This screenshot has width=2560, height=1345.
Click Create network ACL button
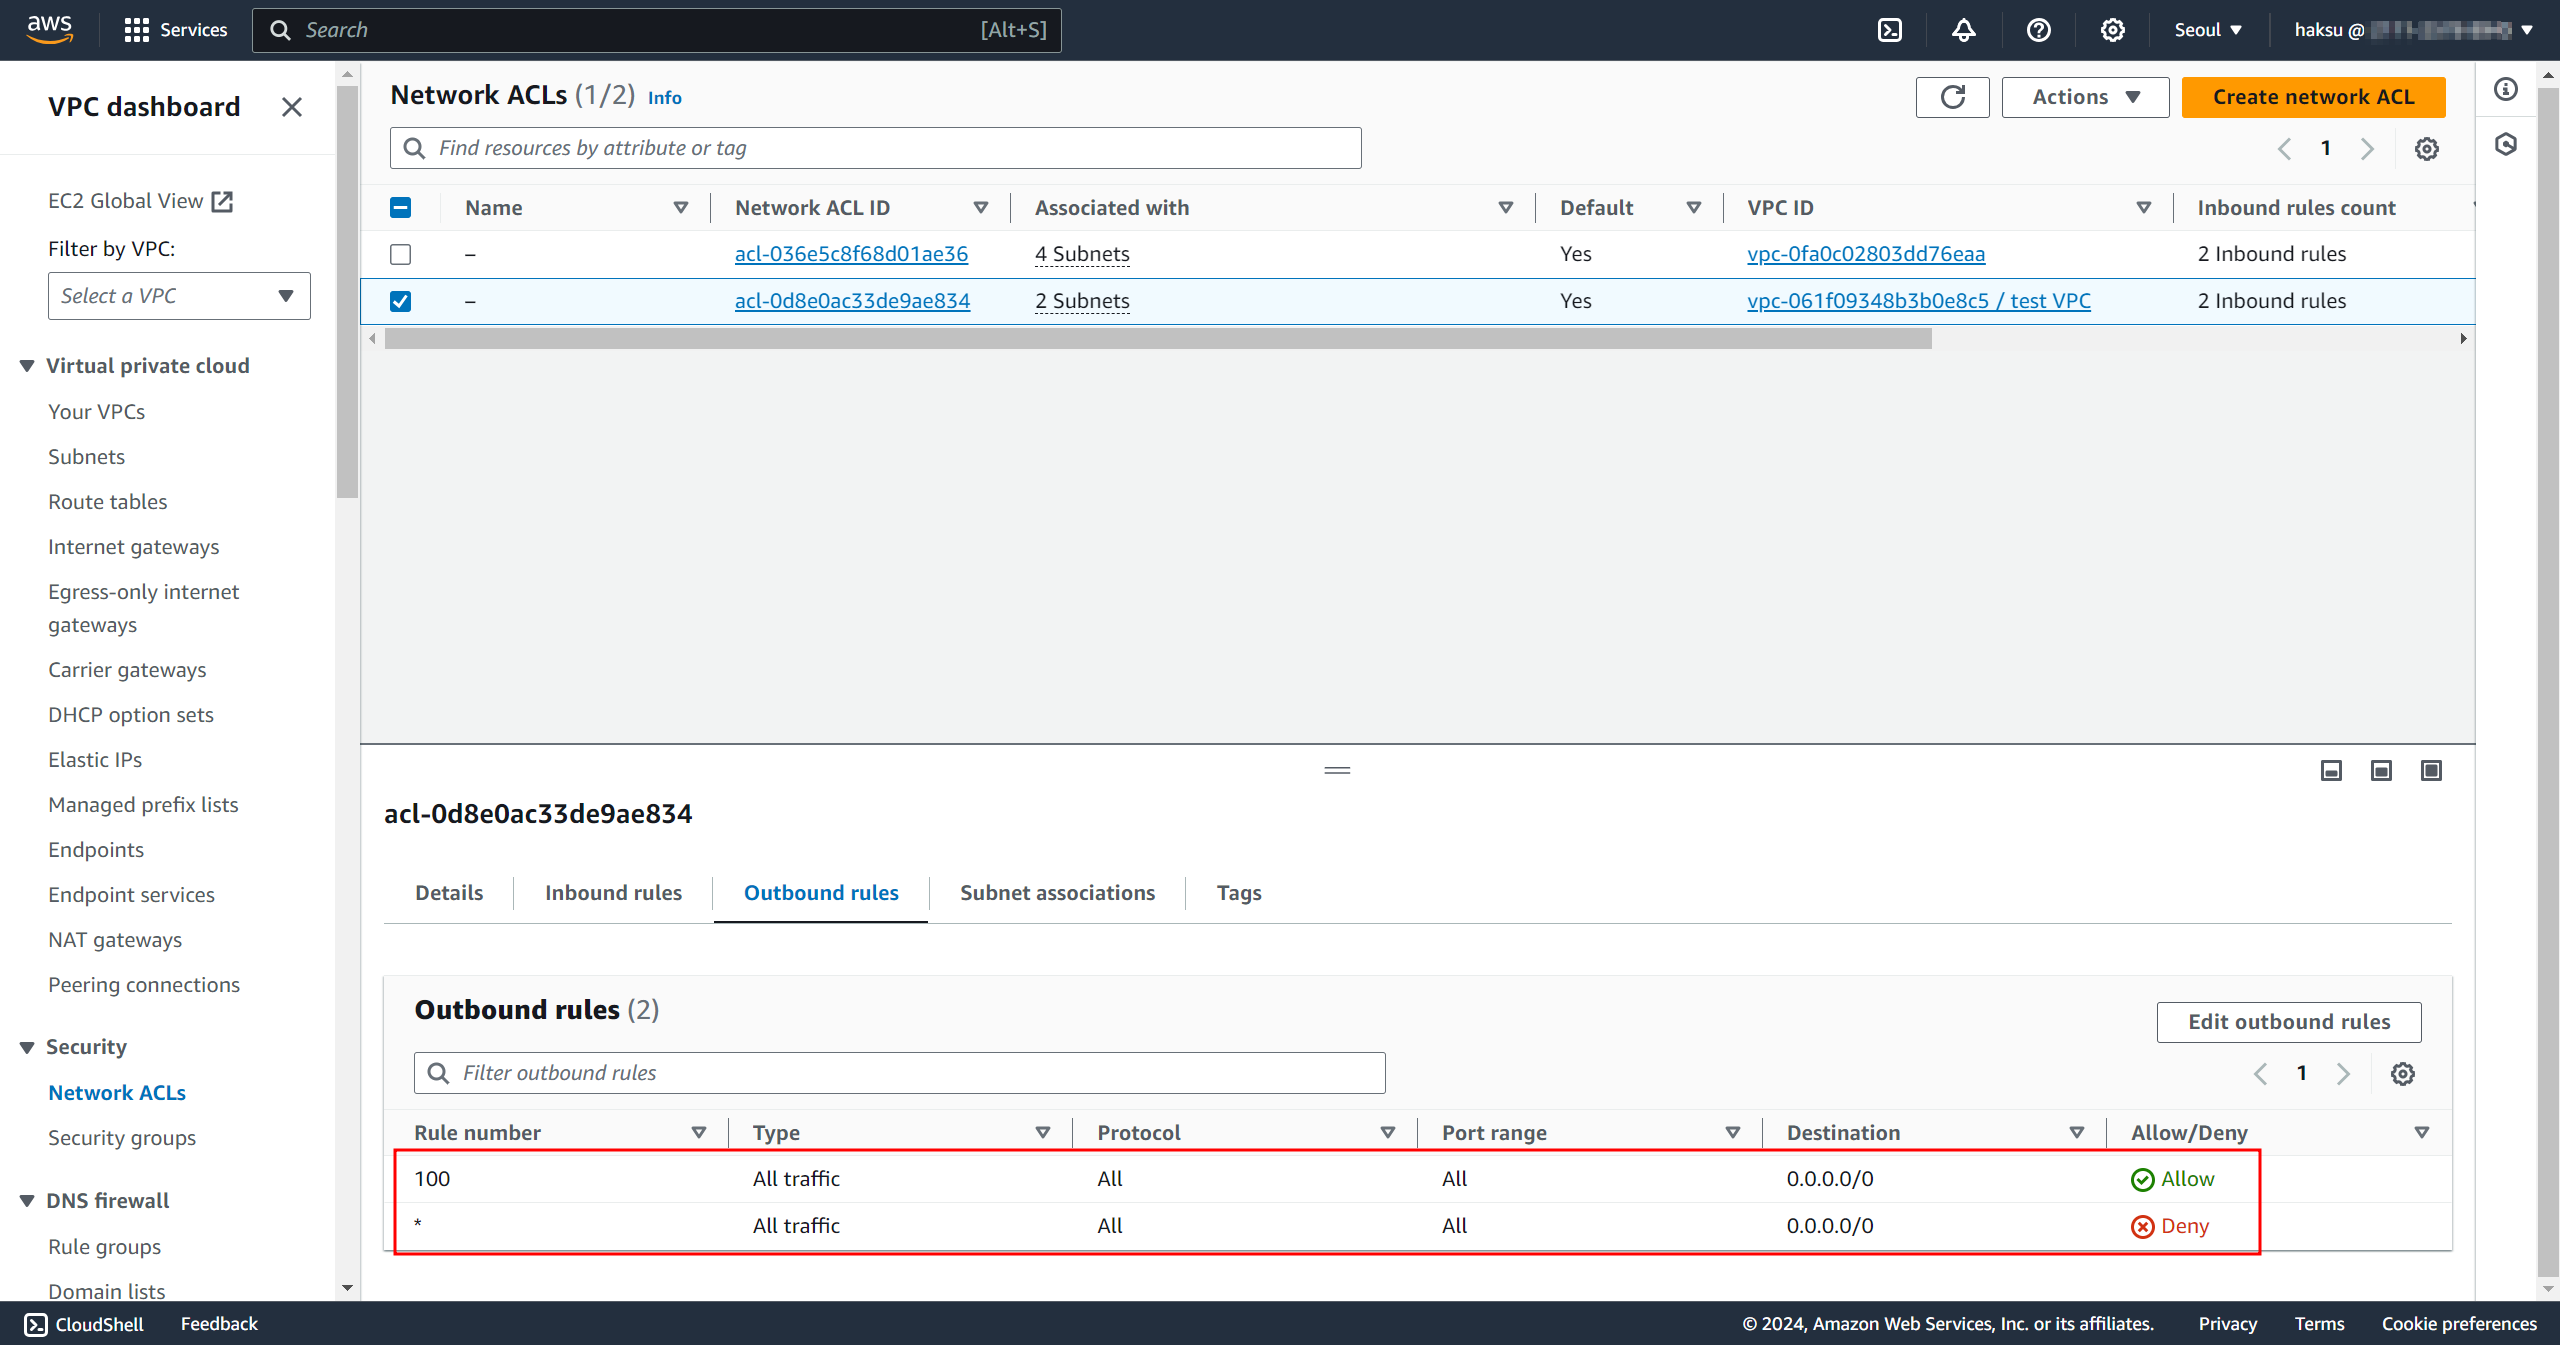2312,97
